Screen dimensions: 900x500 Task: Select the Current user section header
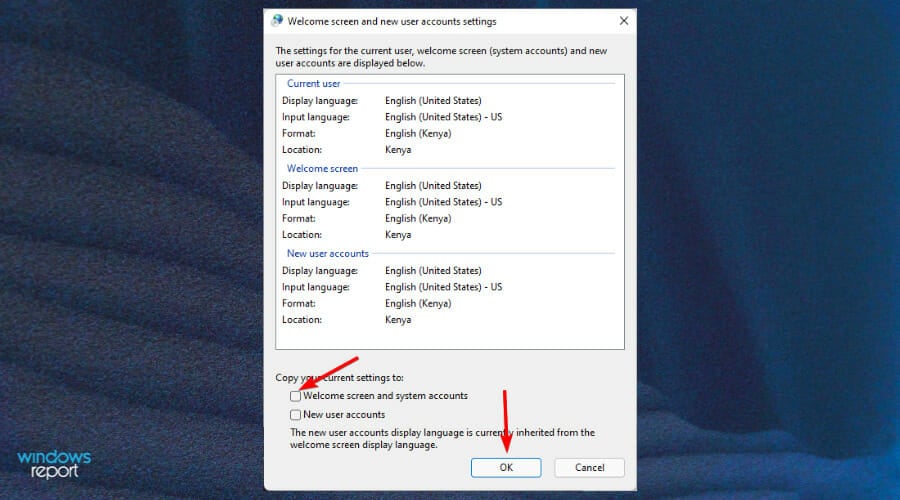click(x=313, y=84)
